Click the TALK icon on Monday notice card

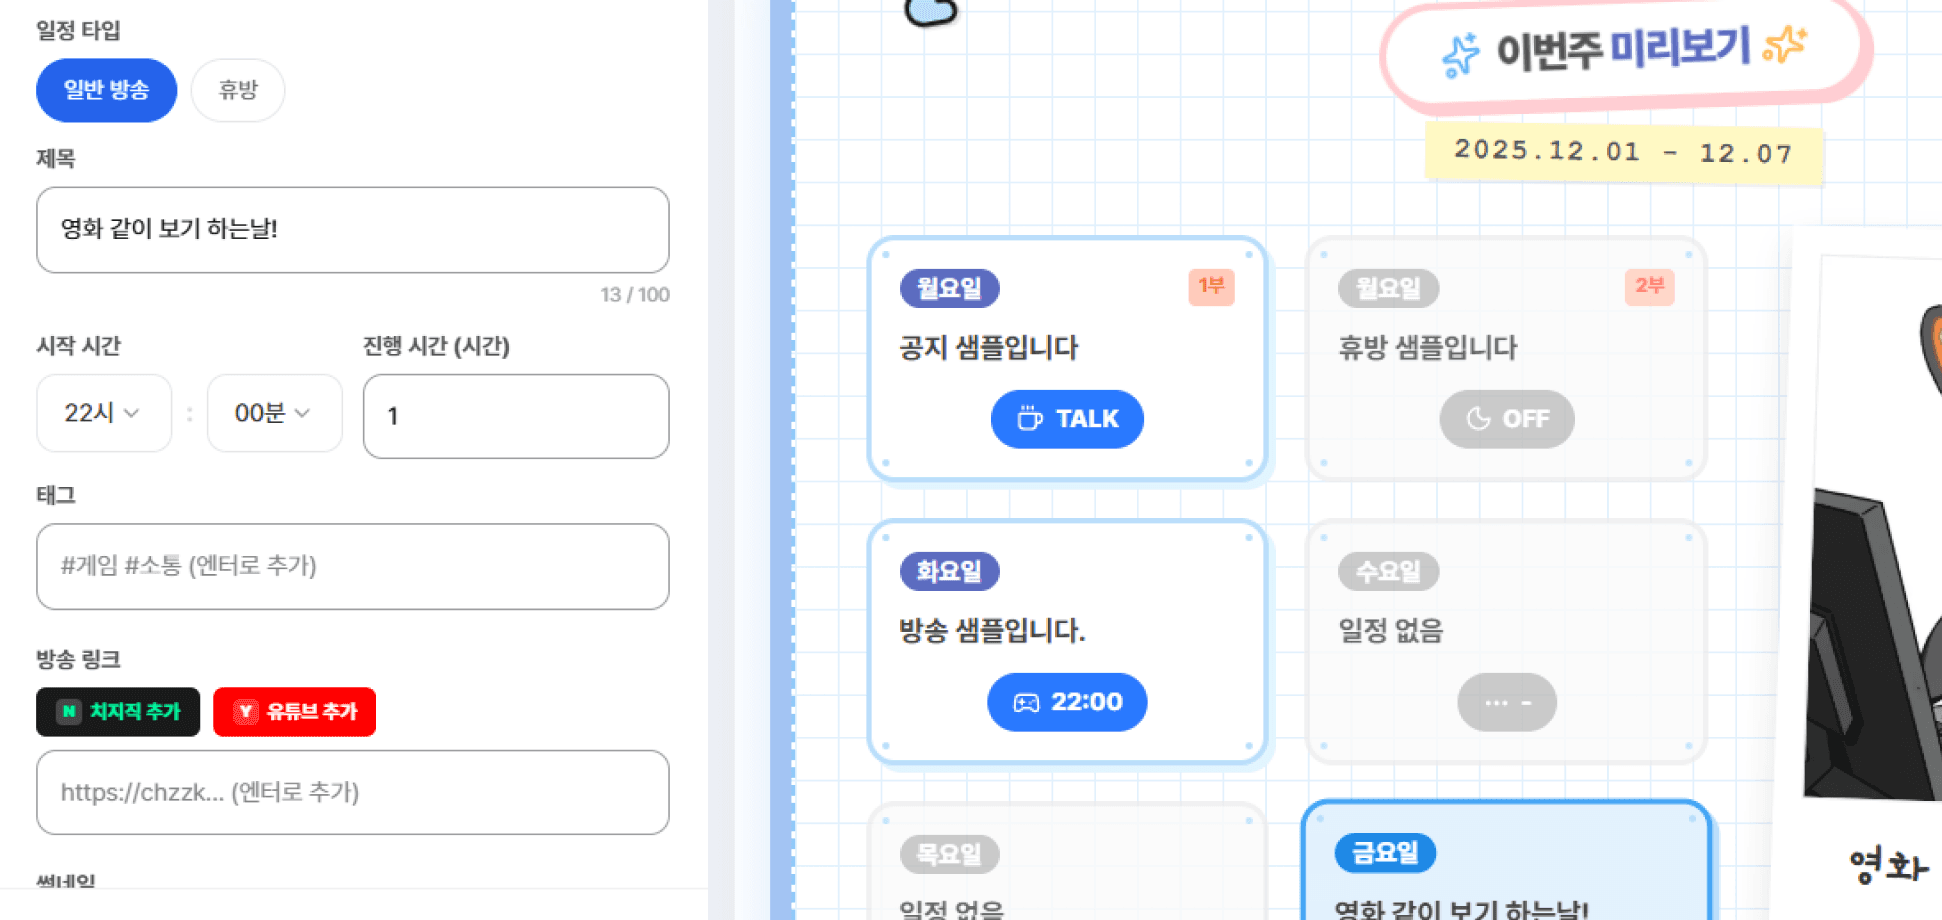[x=1029, y=419]
